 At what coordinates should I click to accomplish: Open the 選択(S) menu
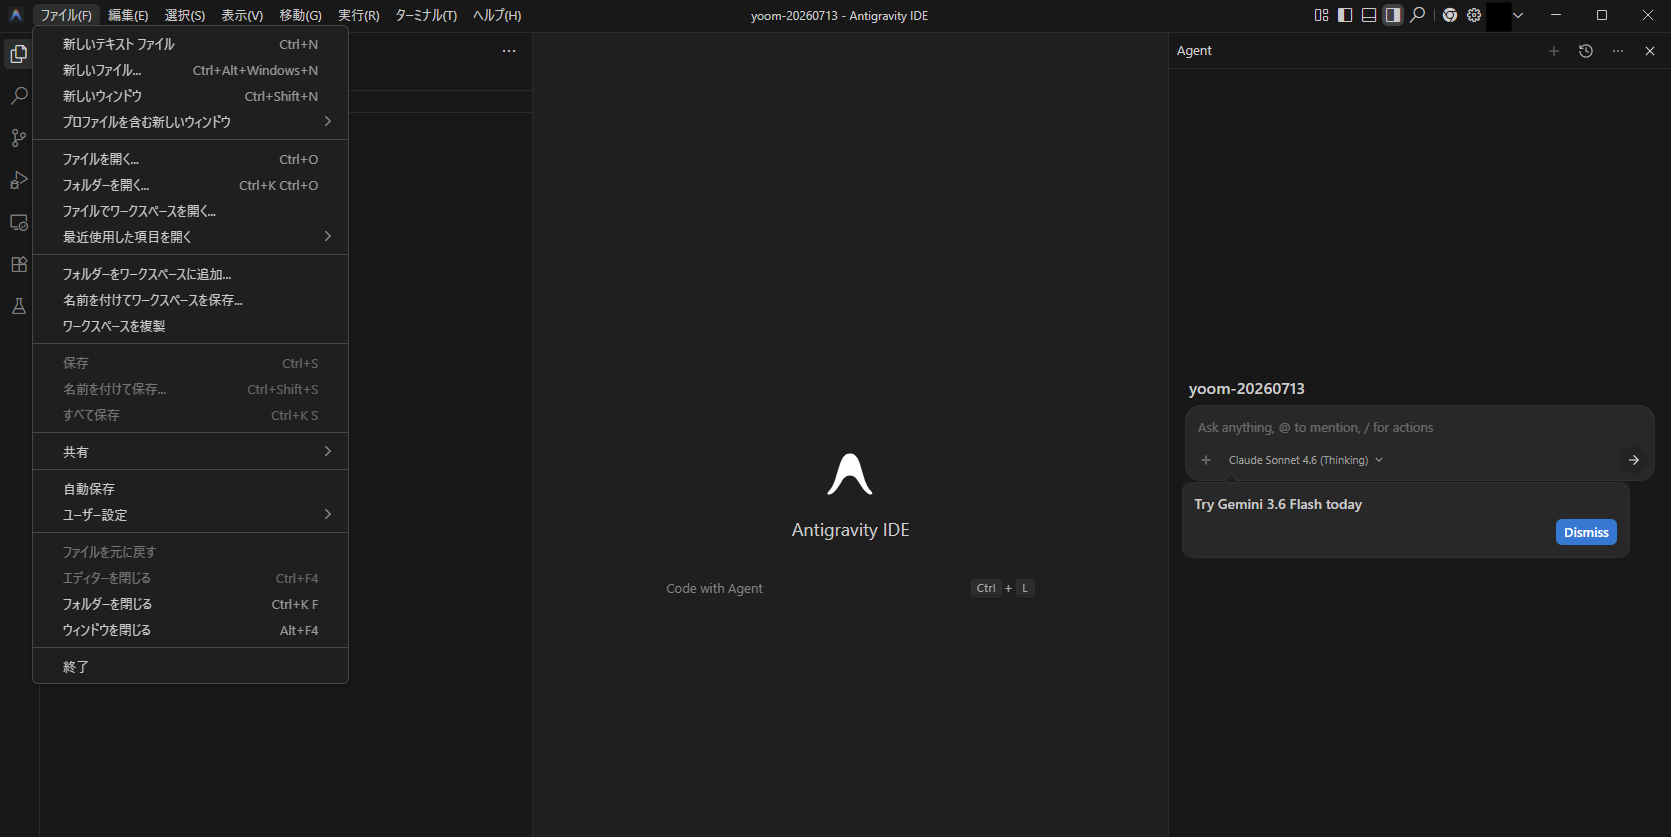(185, 15)
